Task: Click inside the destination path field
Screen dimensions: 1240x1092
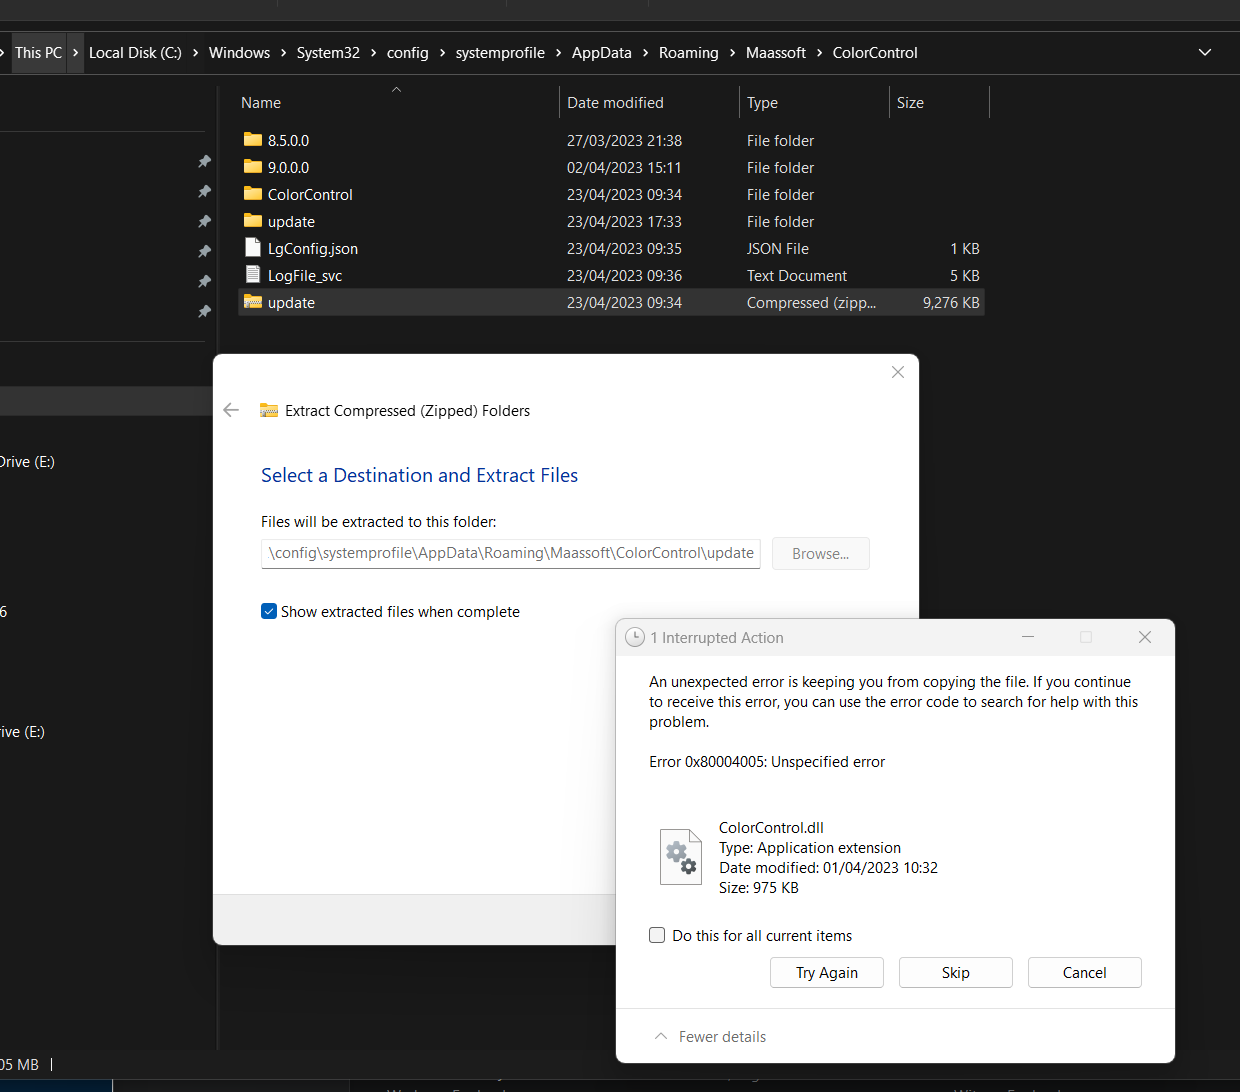Action: click(510, 553)
